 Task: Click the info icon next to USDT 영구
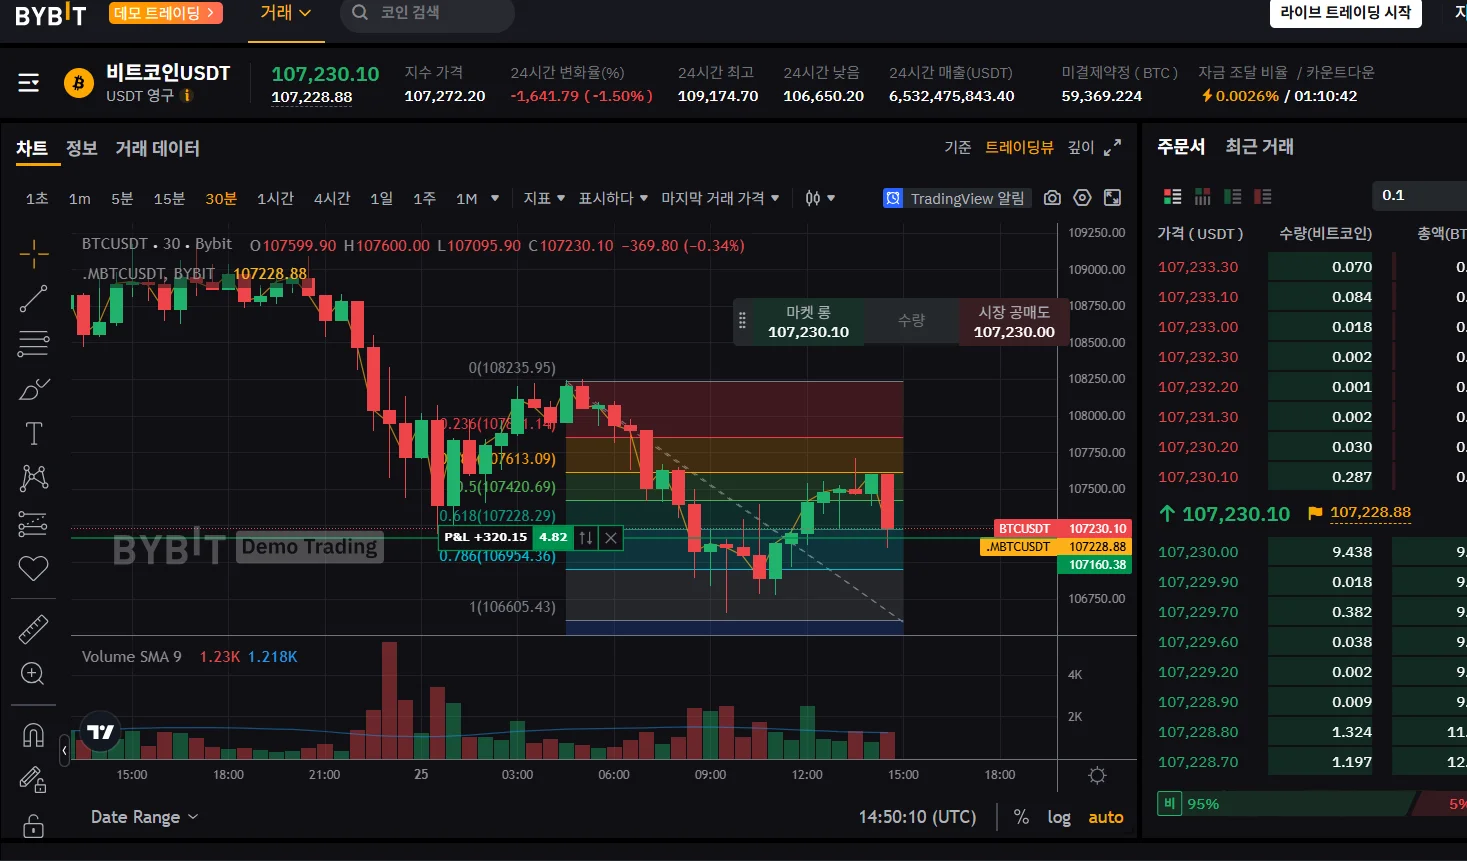click(187, 96)
